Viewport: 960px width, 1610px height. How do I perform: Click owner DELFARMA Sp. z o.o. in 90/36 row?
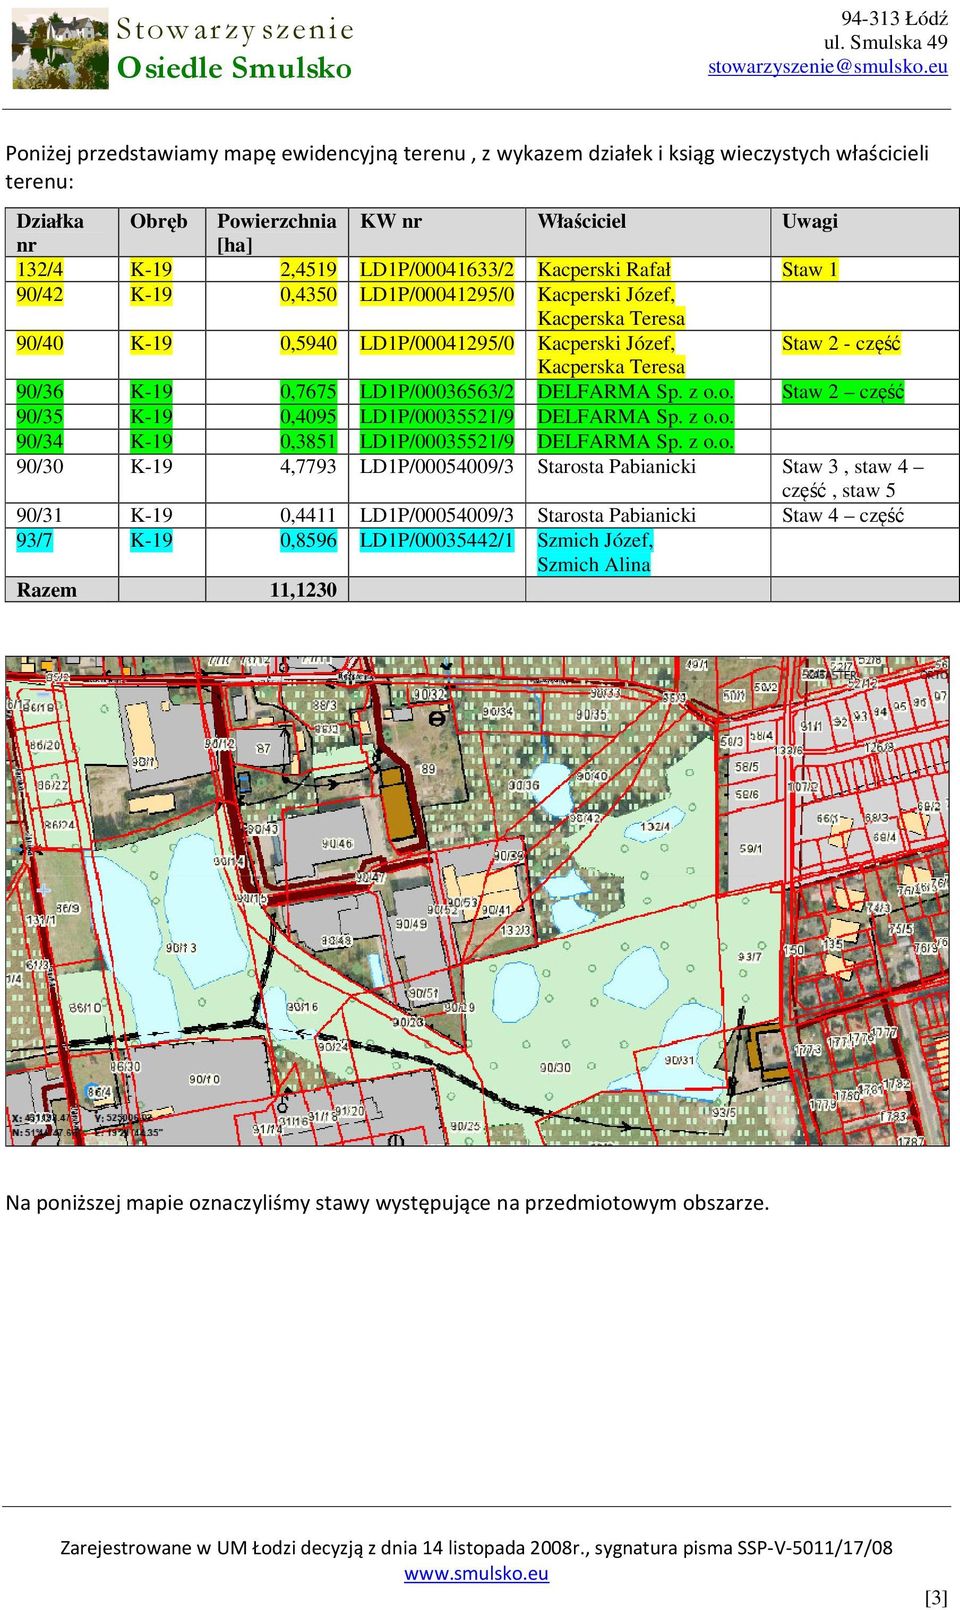point(636,392)
